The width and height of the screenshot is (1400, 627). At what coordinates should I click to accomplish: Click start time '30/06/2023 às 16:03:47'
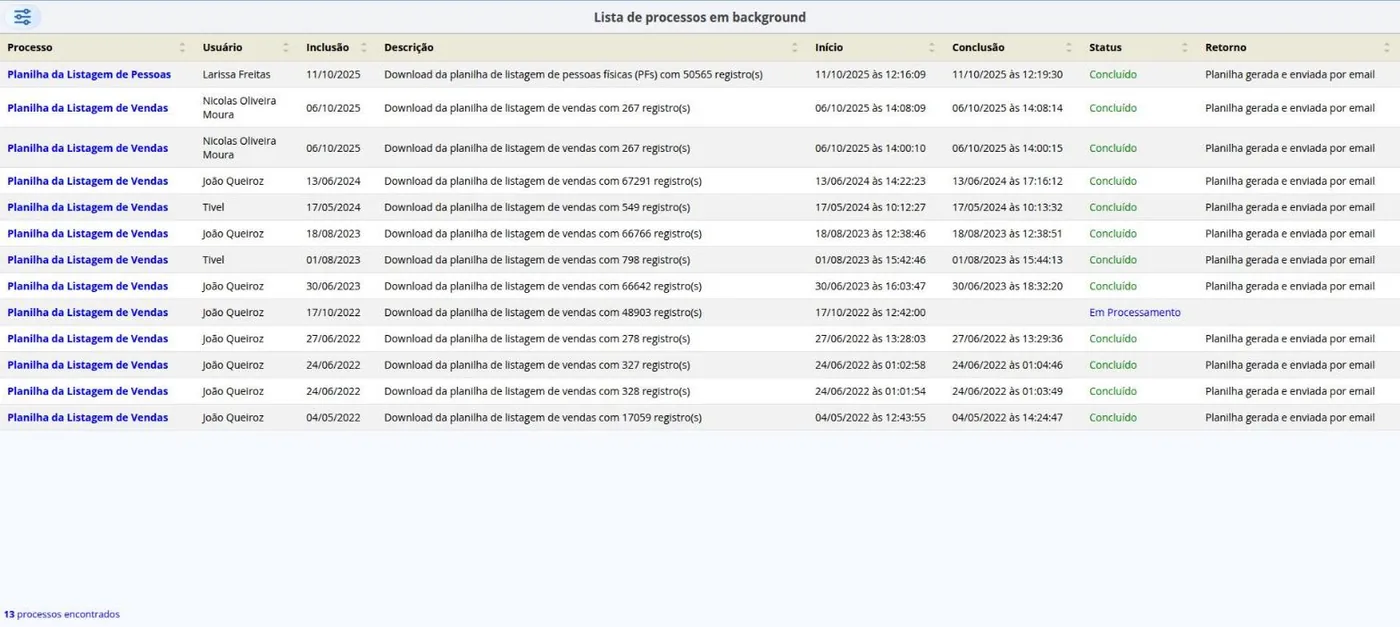(870, 286)
